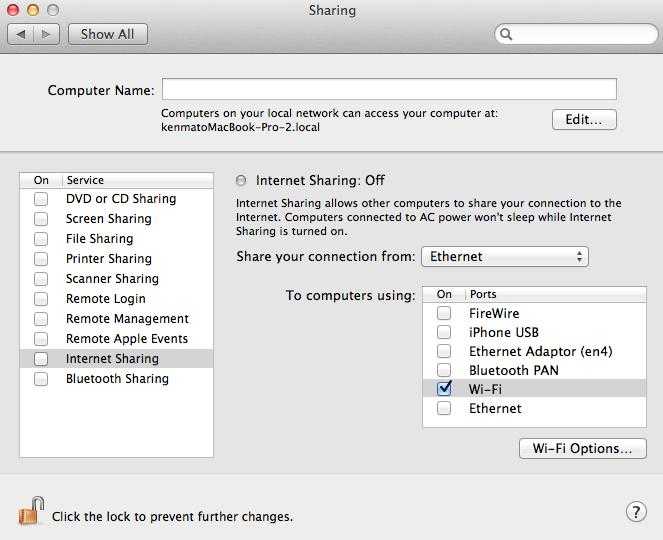Image resolution: width=663 pixels, height=540 pixels.
Task: Click the forward navigation arrow
Action: pos(47,34)
